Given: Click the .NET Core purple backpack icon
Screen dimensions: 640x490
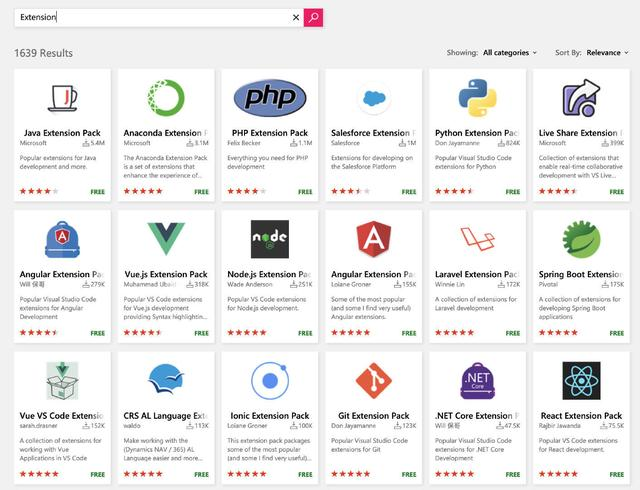Looking at the screenshot, I should [x=478, y=381].
